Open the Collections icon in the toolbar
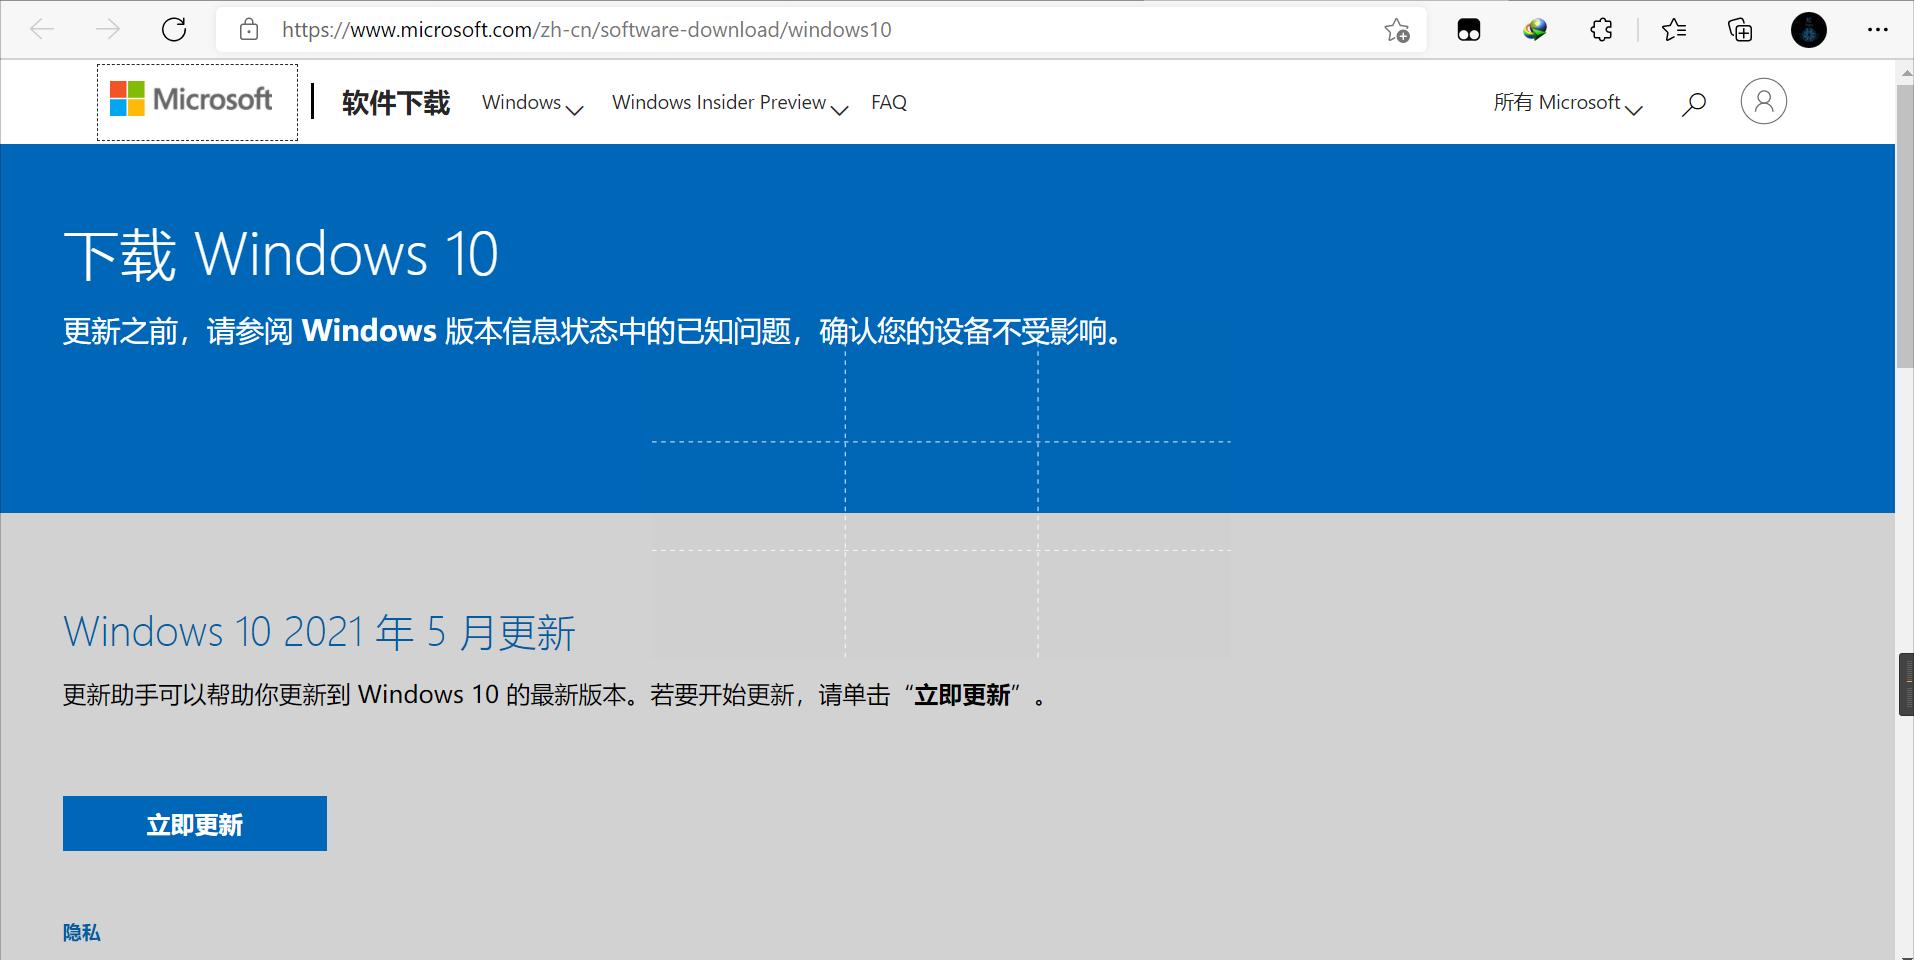This screenshot has height=960, width=1914. click(1740, 30)
